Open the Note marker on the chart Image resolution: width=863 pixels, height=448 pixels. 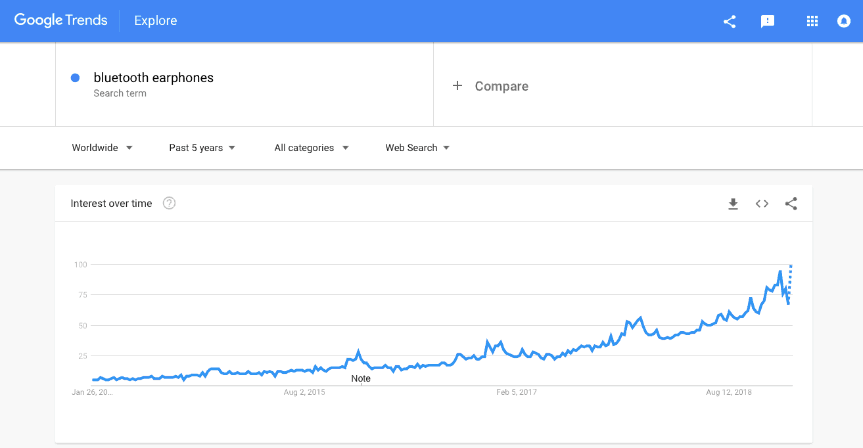(x=361, y=379)
